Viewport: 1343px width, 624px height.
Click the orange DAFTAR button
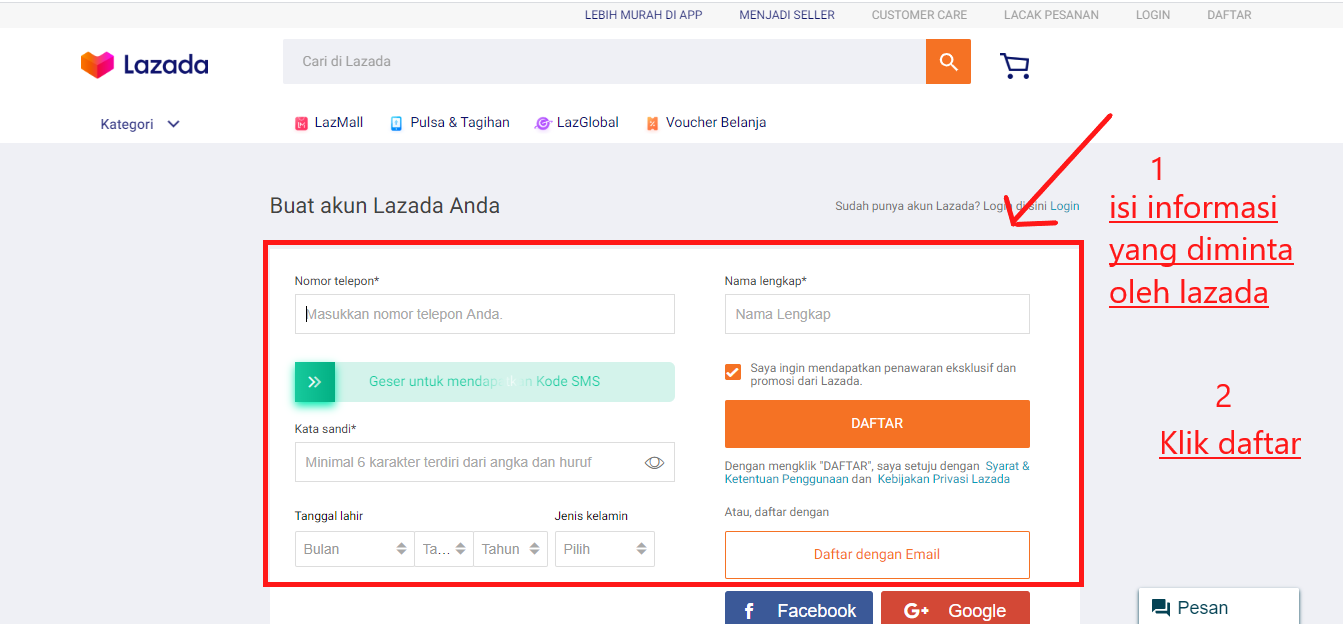[877, 424]
